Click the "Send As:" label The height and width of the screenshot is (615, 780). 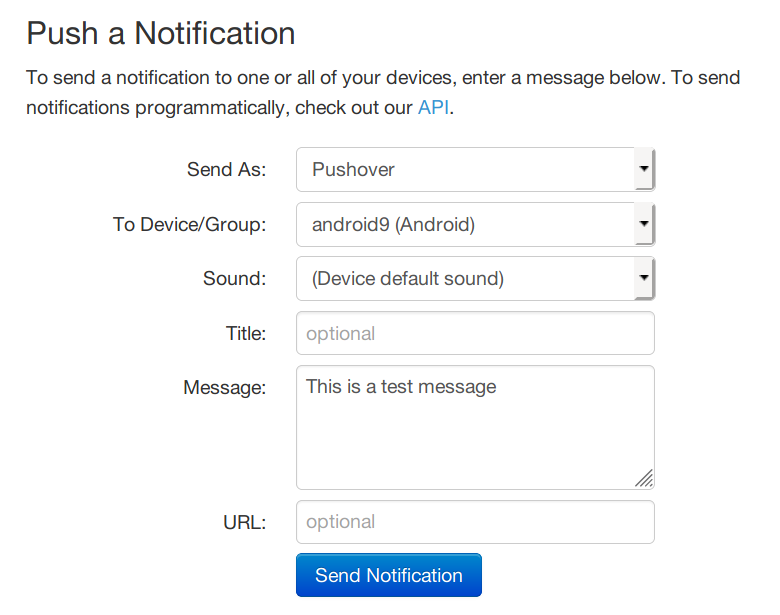(227, 170)
